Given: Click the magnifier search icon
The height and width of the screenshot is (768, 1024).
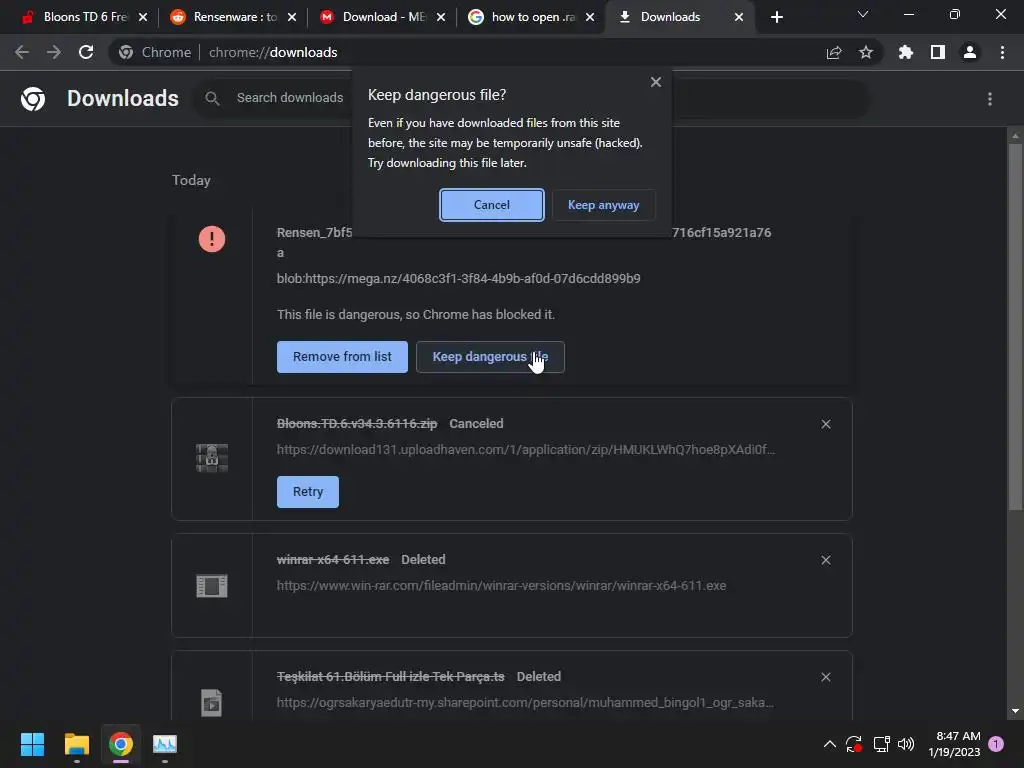Looking at the screenshot, I should pyautogui.click(x=212, y=99).
